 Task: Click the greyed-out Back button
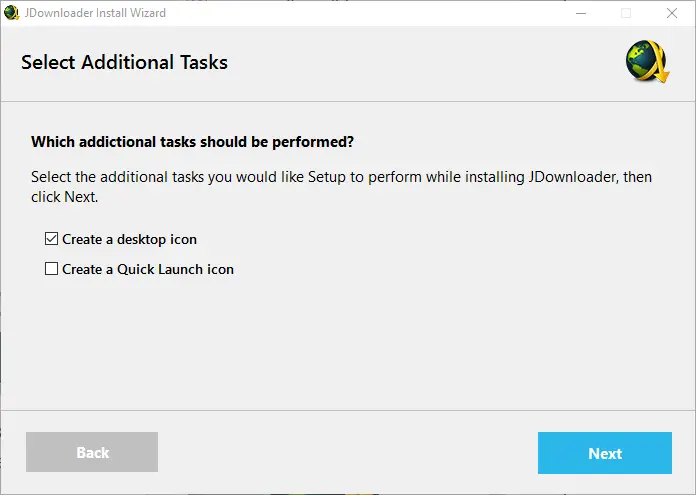[92, 453]
